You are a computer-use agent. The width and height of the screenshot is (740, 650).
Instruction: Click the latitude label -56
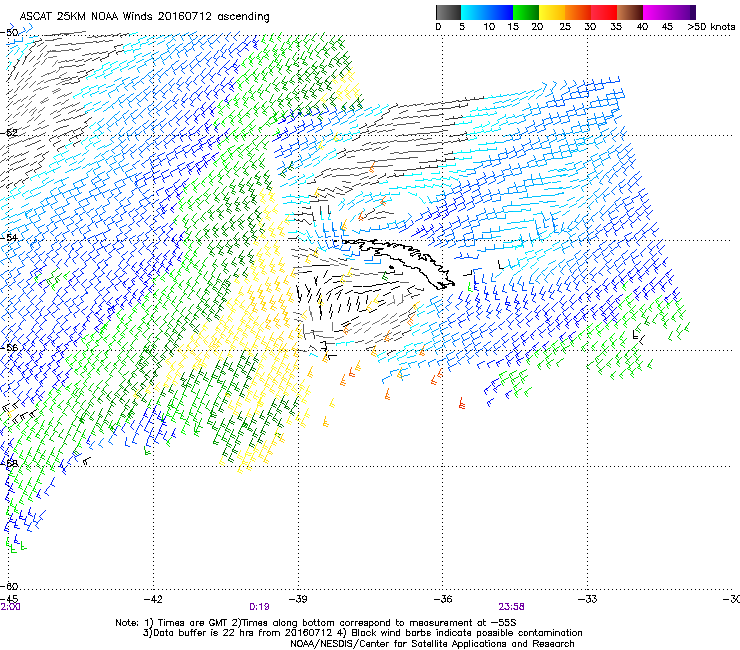(x=9, y=347)
